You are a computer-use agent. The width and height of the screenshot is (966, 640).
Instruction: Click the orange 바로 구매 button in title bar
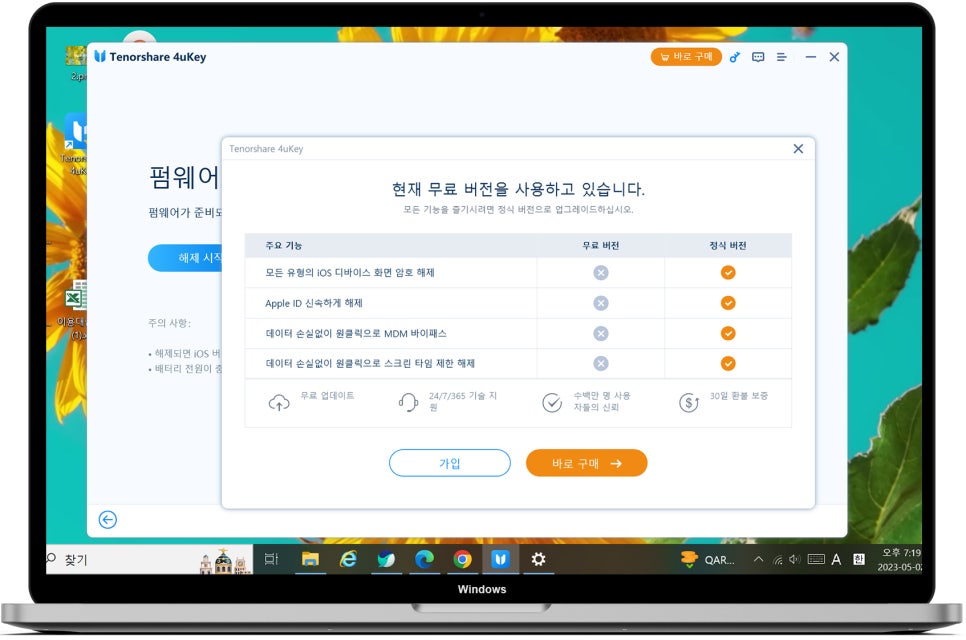click(686, 57)
